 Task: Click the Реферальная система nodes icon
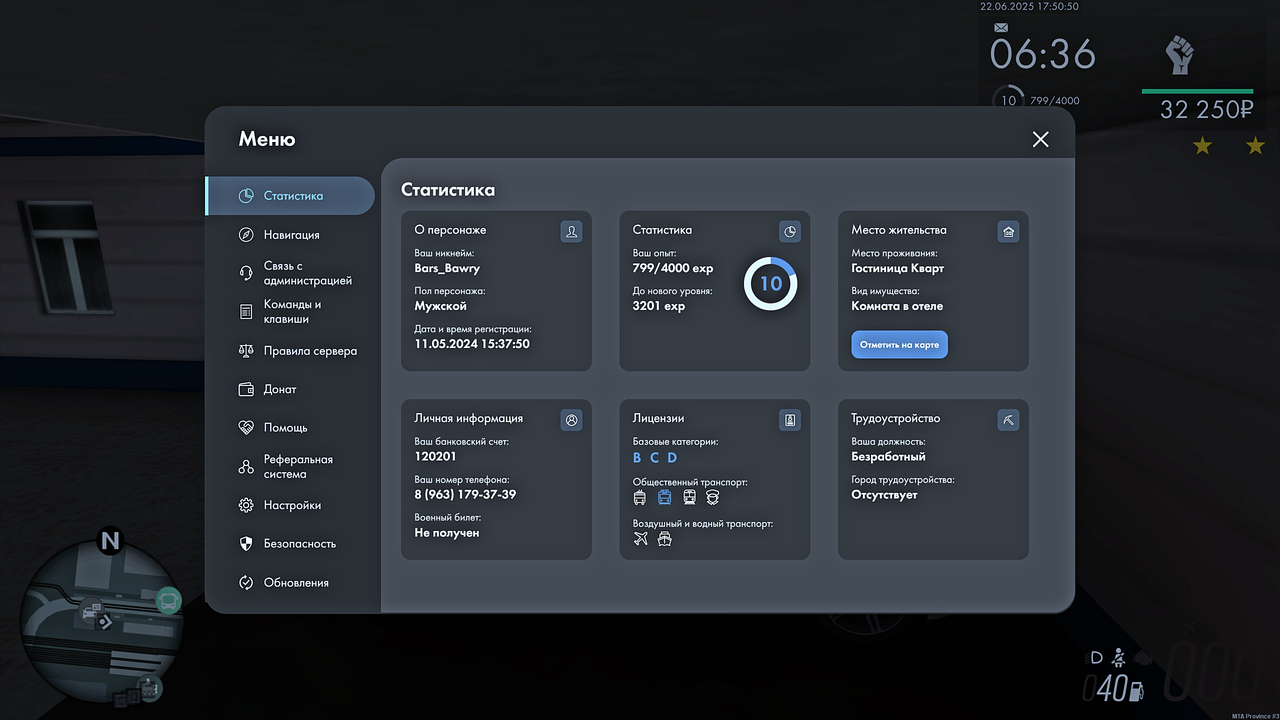[x=246, y=467]
